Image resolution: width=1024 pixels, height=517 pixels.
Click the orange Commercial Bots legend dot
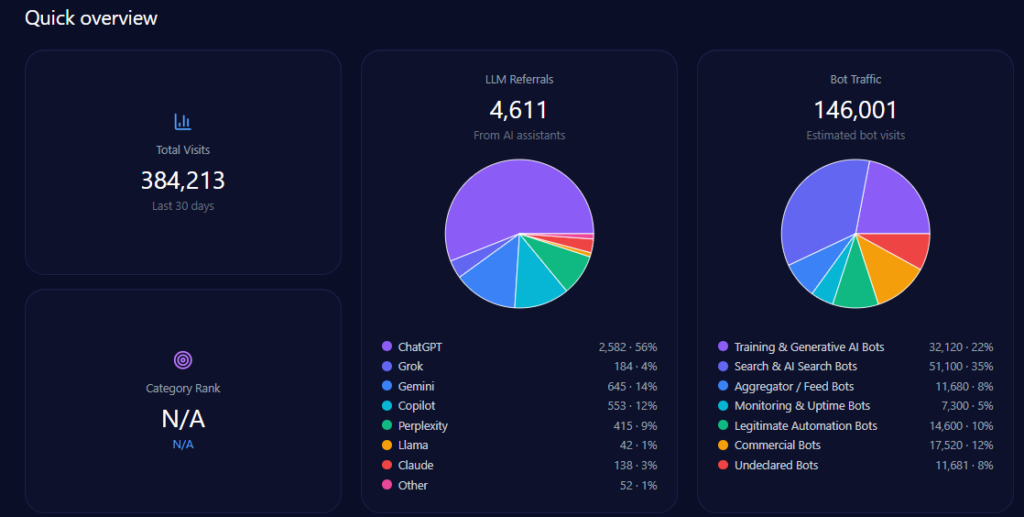tap(722, 446)
